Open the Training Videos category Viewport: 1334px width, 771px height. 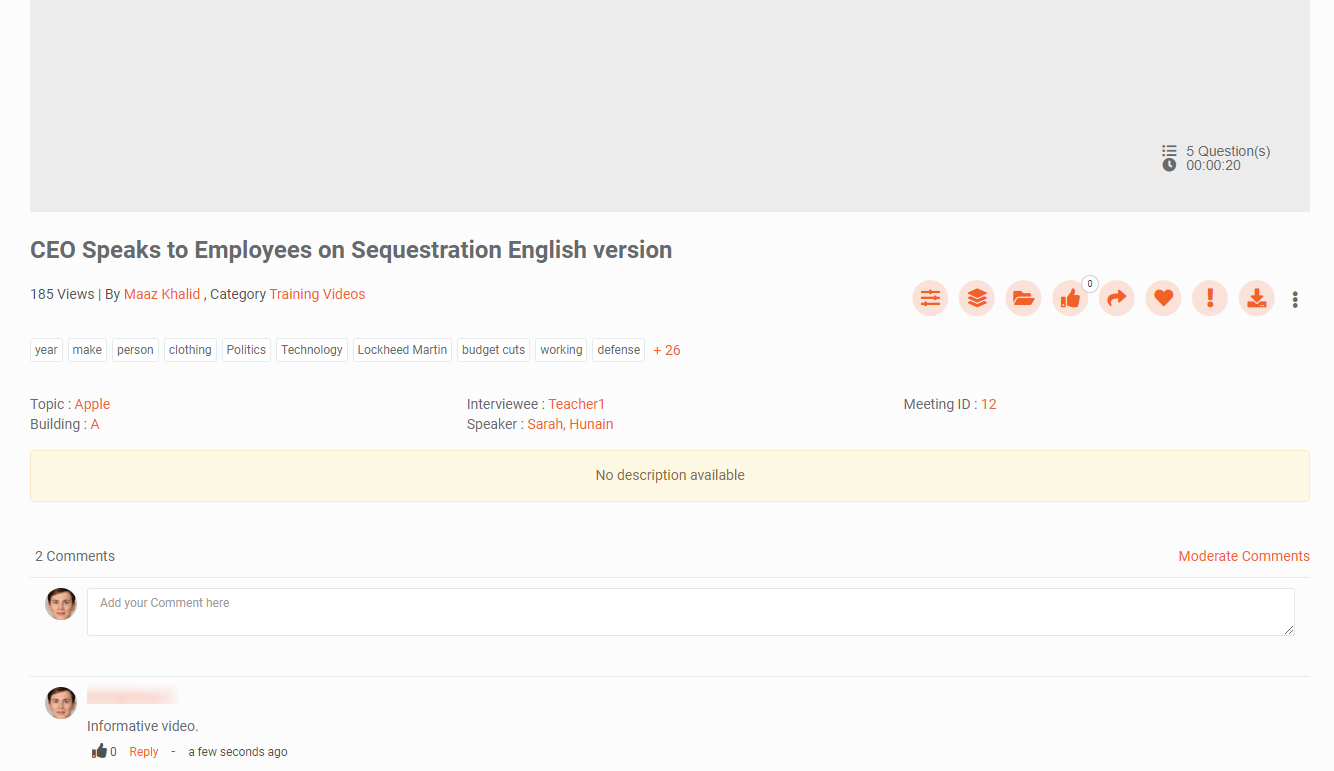pyautogui.click(x=317, y=294)
